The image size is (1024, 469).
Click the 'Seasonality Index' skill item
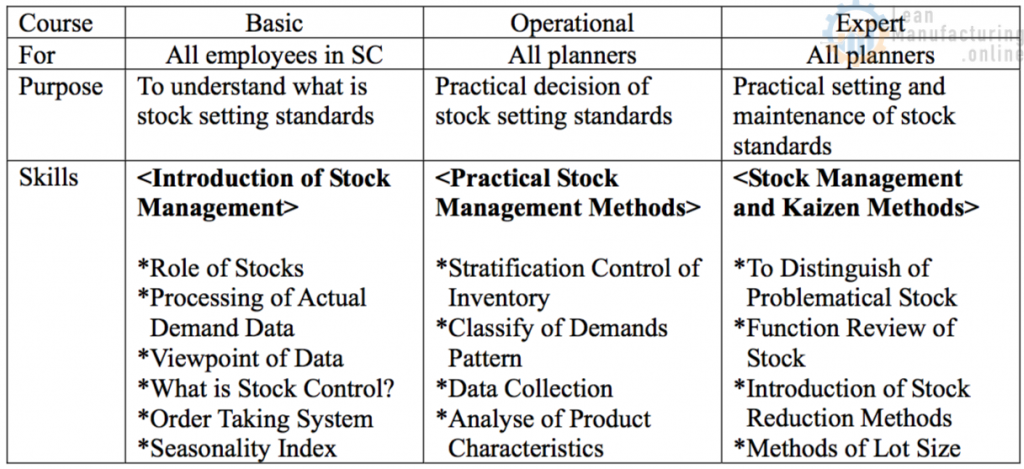coord(237,449)
